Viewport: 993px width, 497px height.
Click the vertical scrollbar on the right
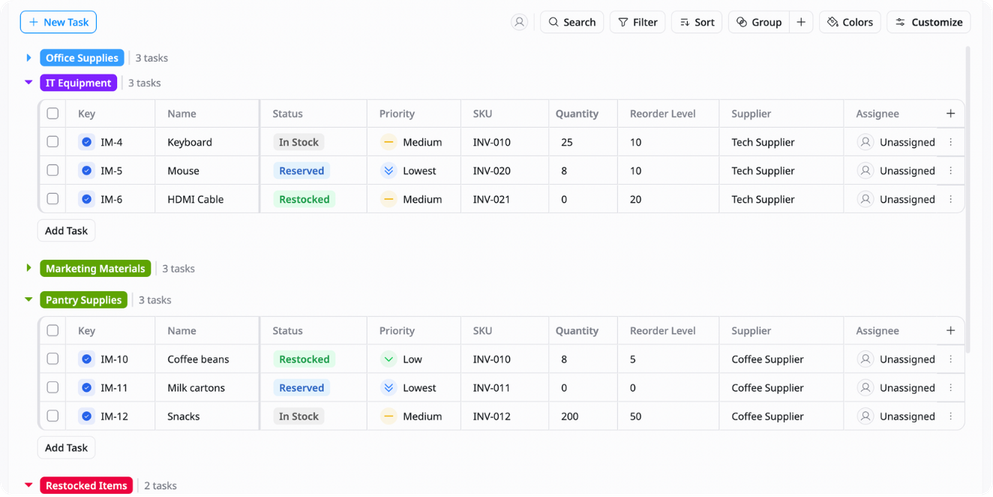[x=967, y=199]
